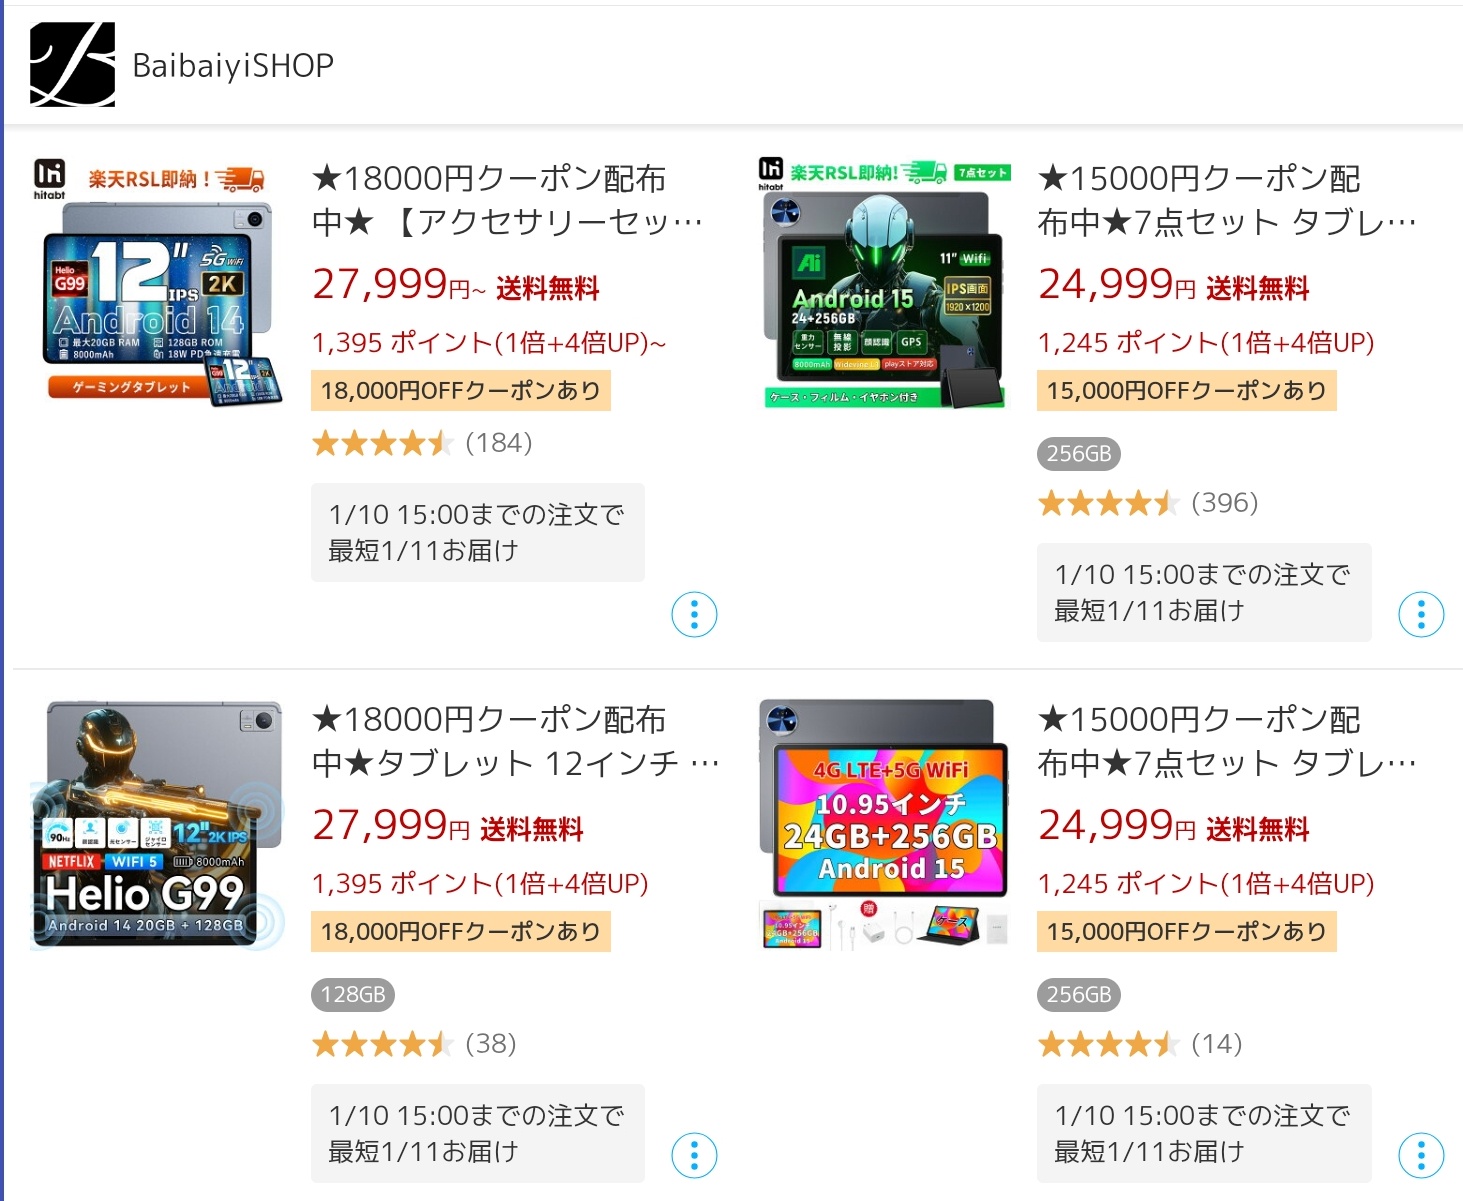Open the more options icon for the Helio G99 tablet
Image resolution: width=1463 pixels, height=1201 pixels.
[x=695, y=1156]
